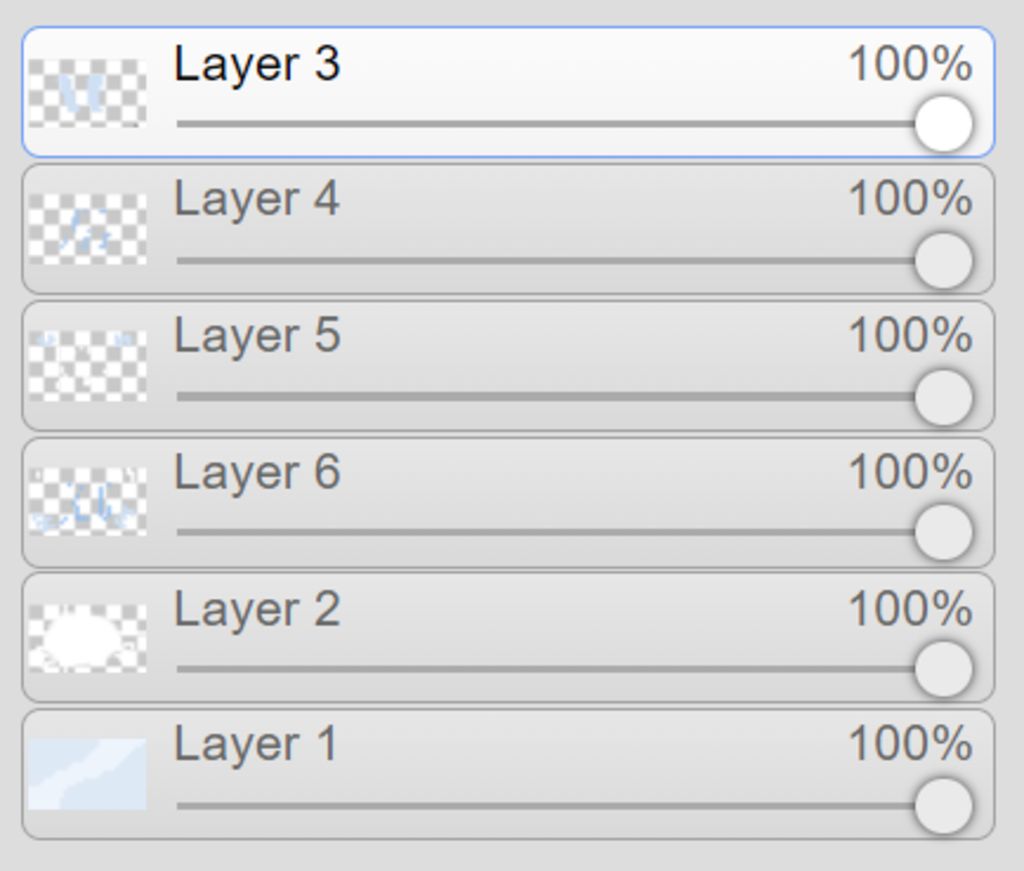The height and width of the screenshot is (871, 1024).
Task: Click the Layer 4 name label
Action: pyautogui.click(x=257, y=198)
